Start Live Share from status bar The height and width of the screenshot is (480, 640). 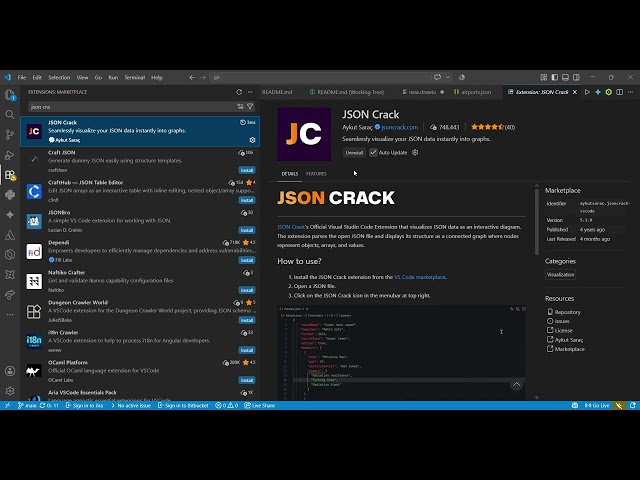point(260,406)
